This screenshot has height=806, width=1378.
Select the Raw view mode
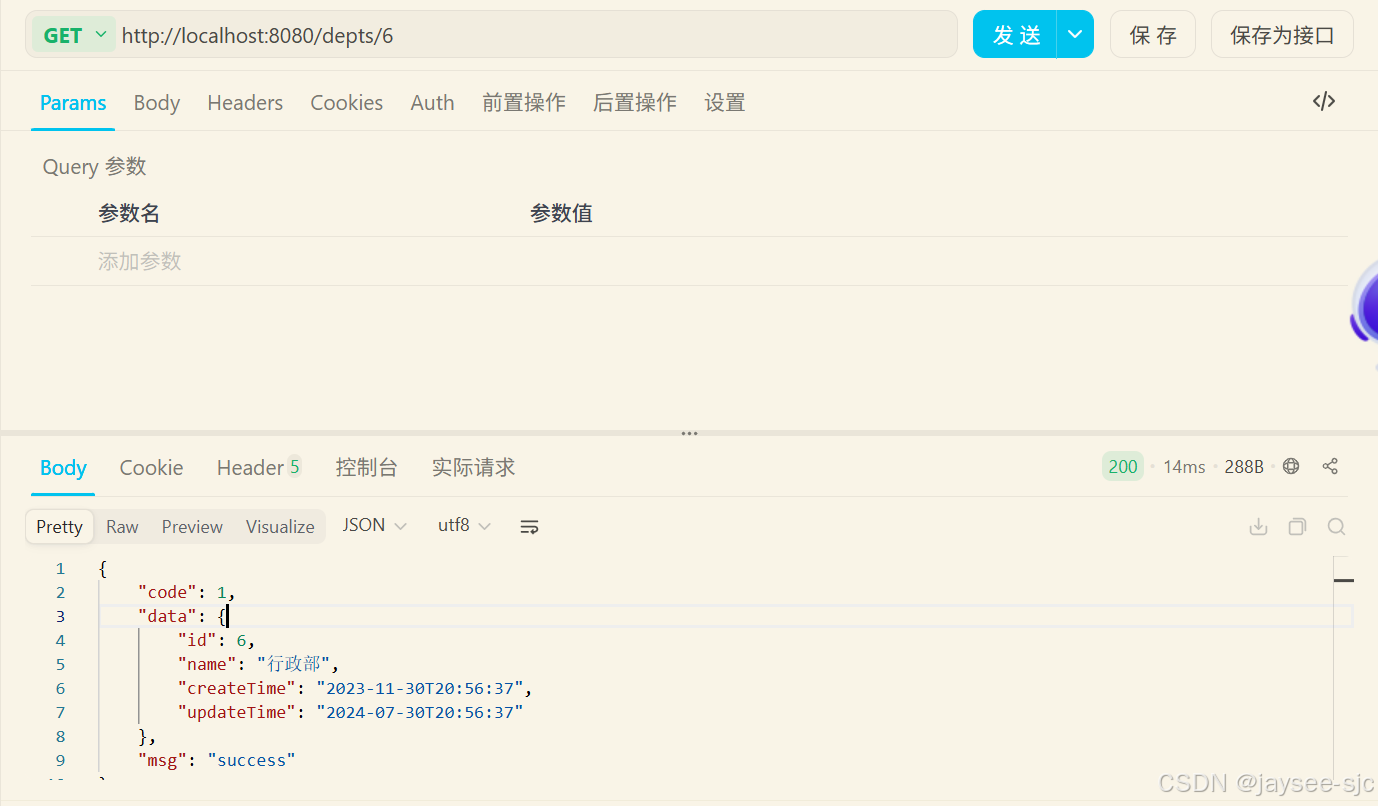[x=122, y=527]
